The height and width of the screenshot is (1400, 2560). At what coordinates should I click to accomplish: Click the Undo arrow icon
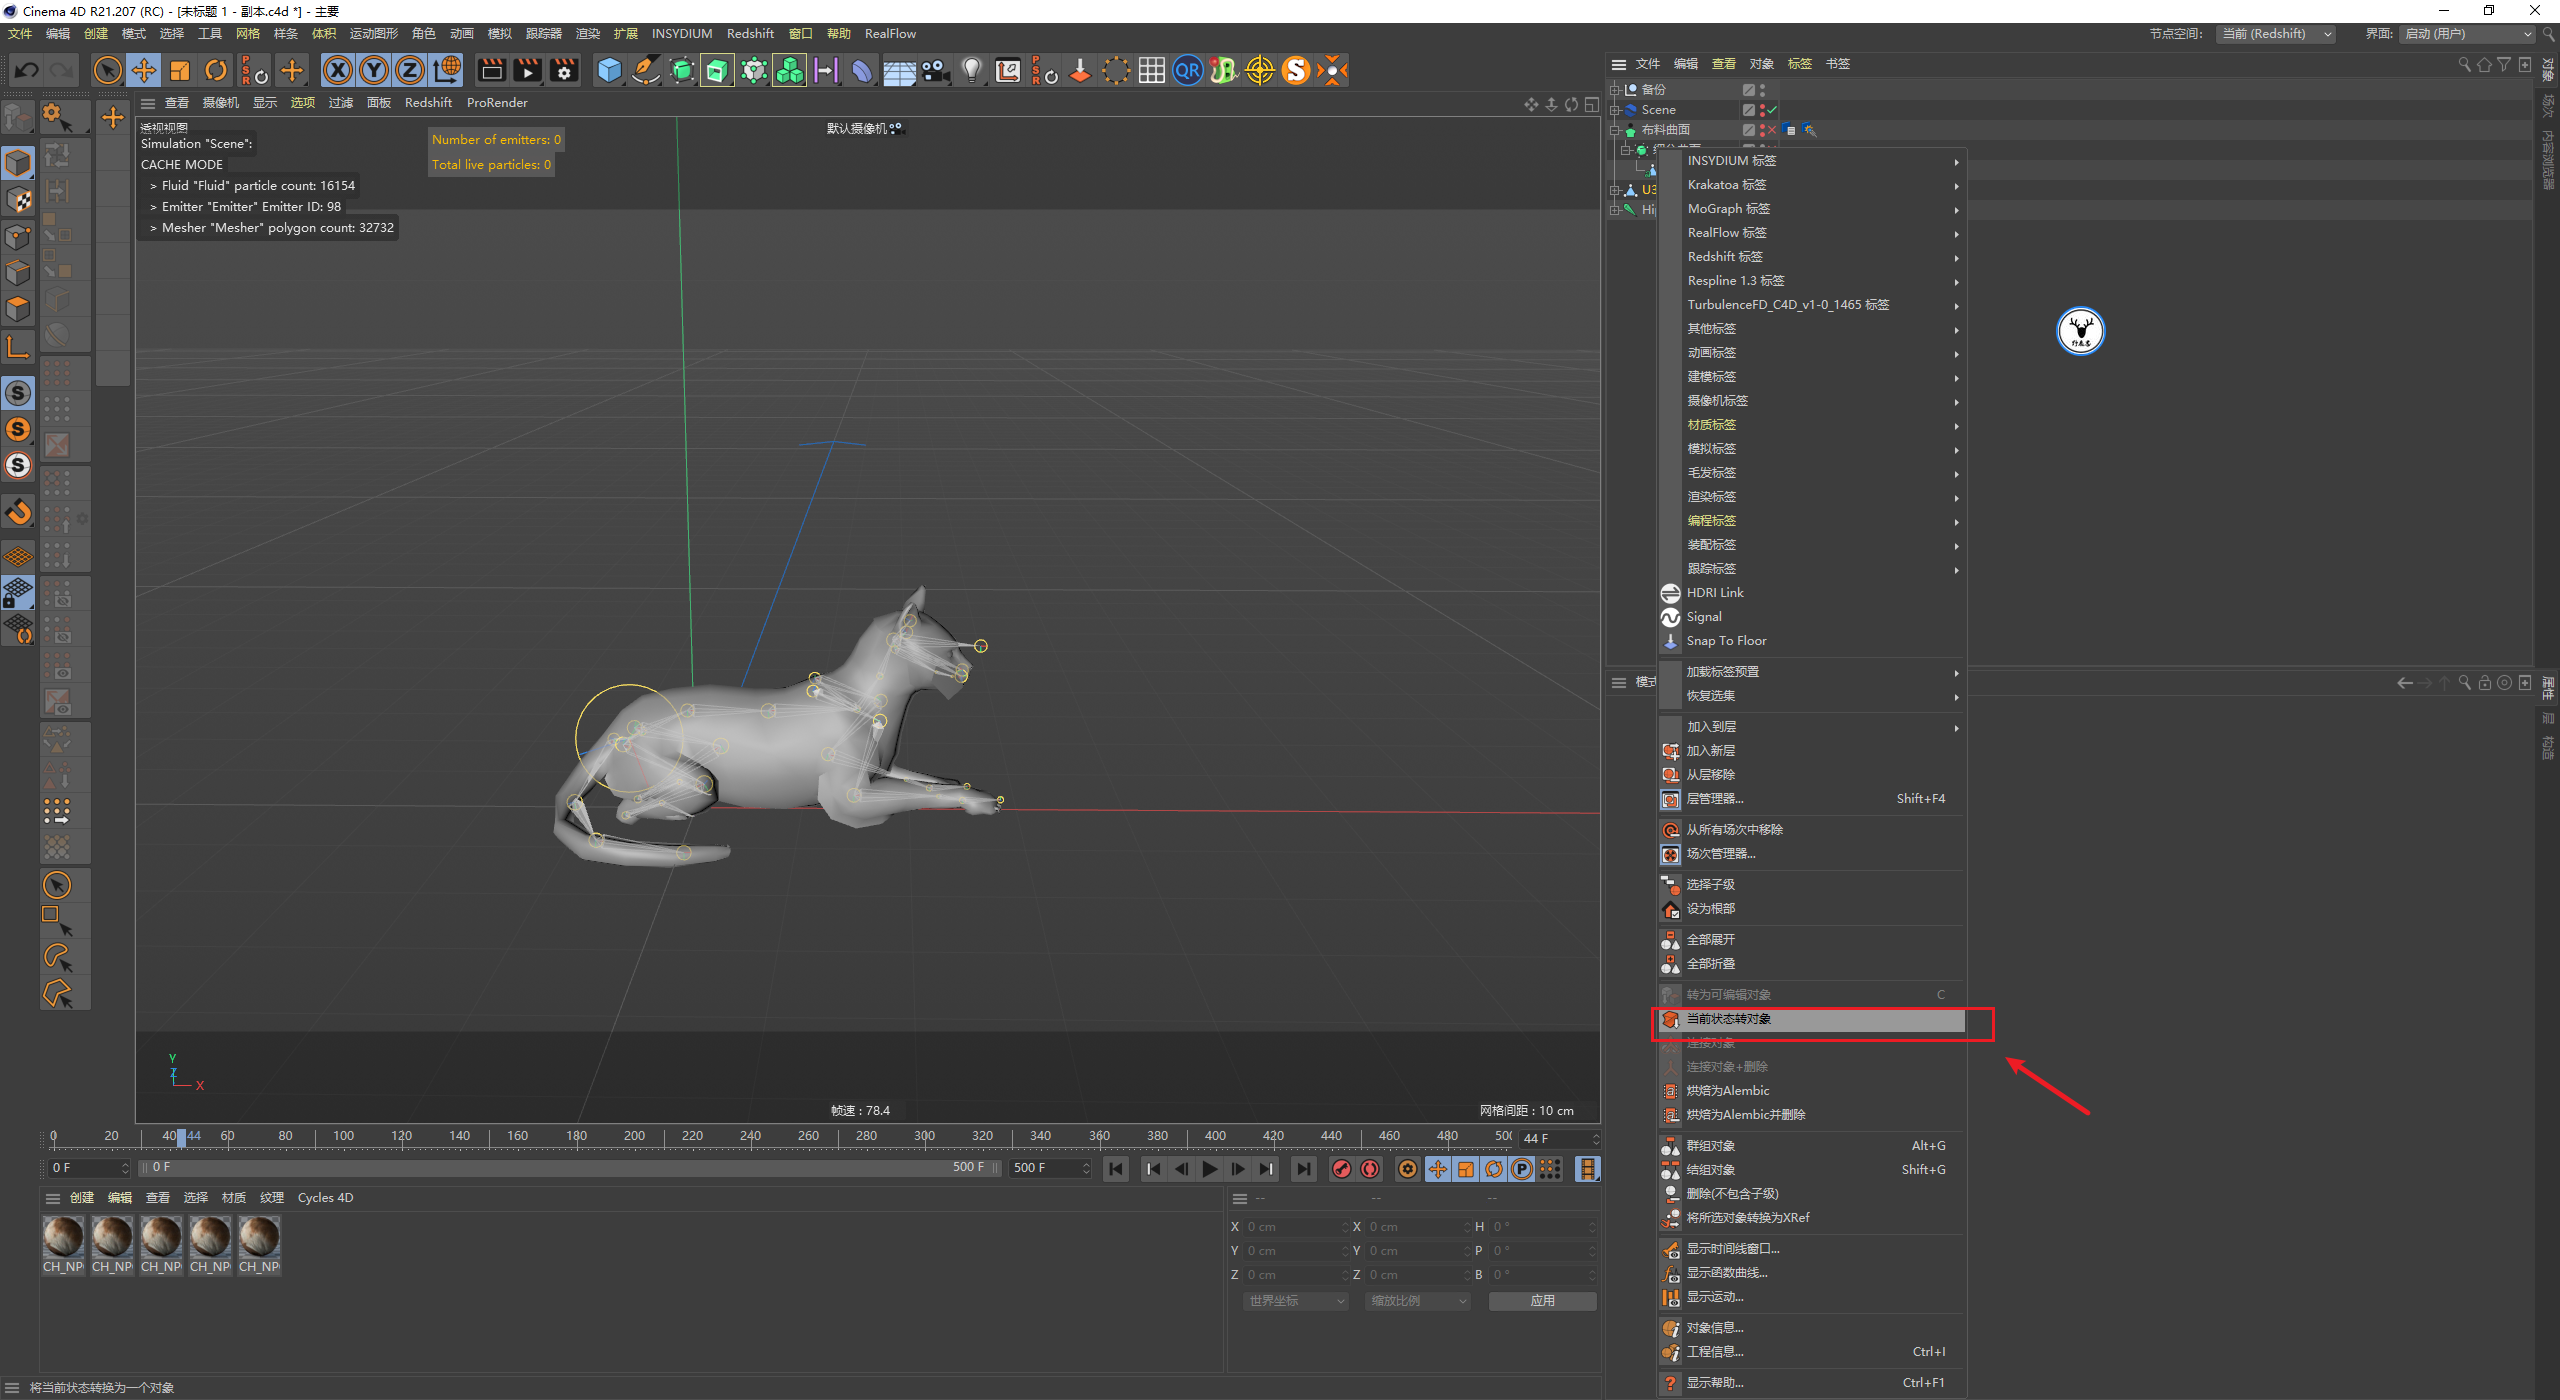pyautogui.click(x=27, y=70)
